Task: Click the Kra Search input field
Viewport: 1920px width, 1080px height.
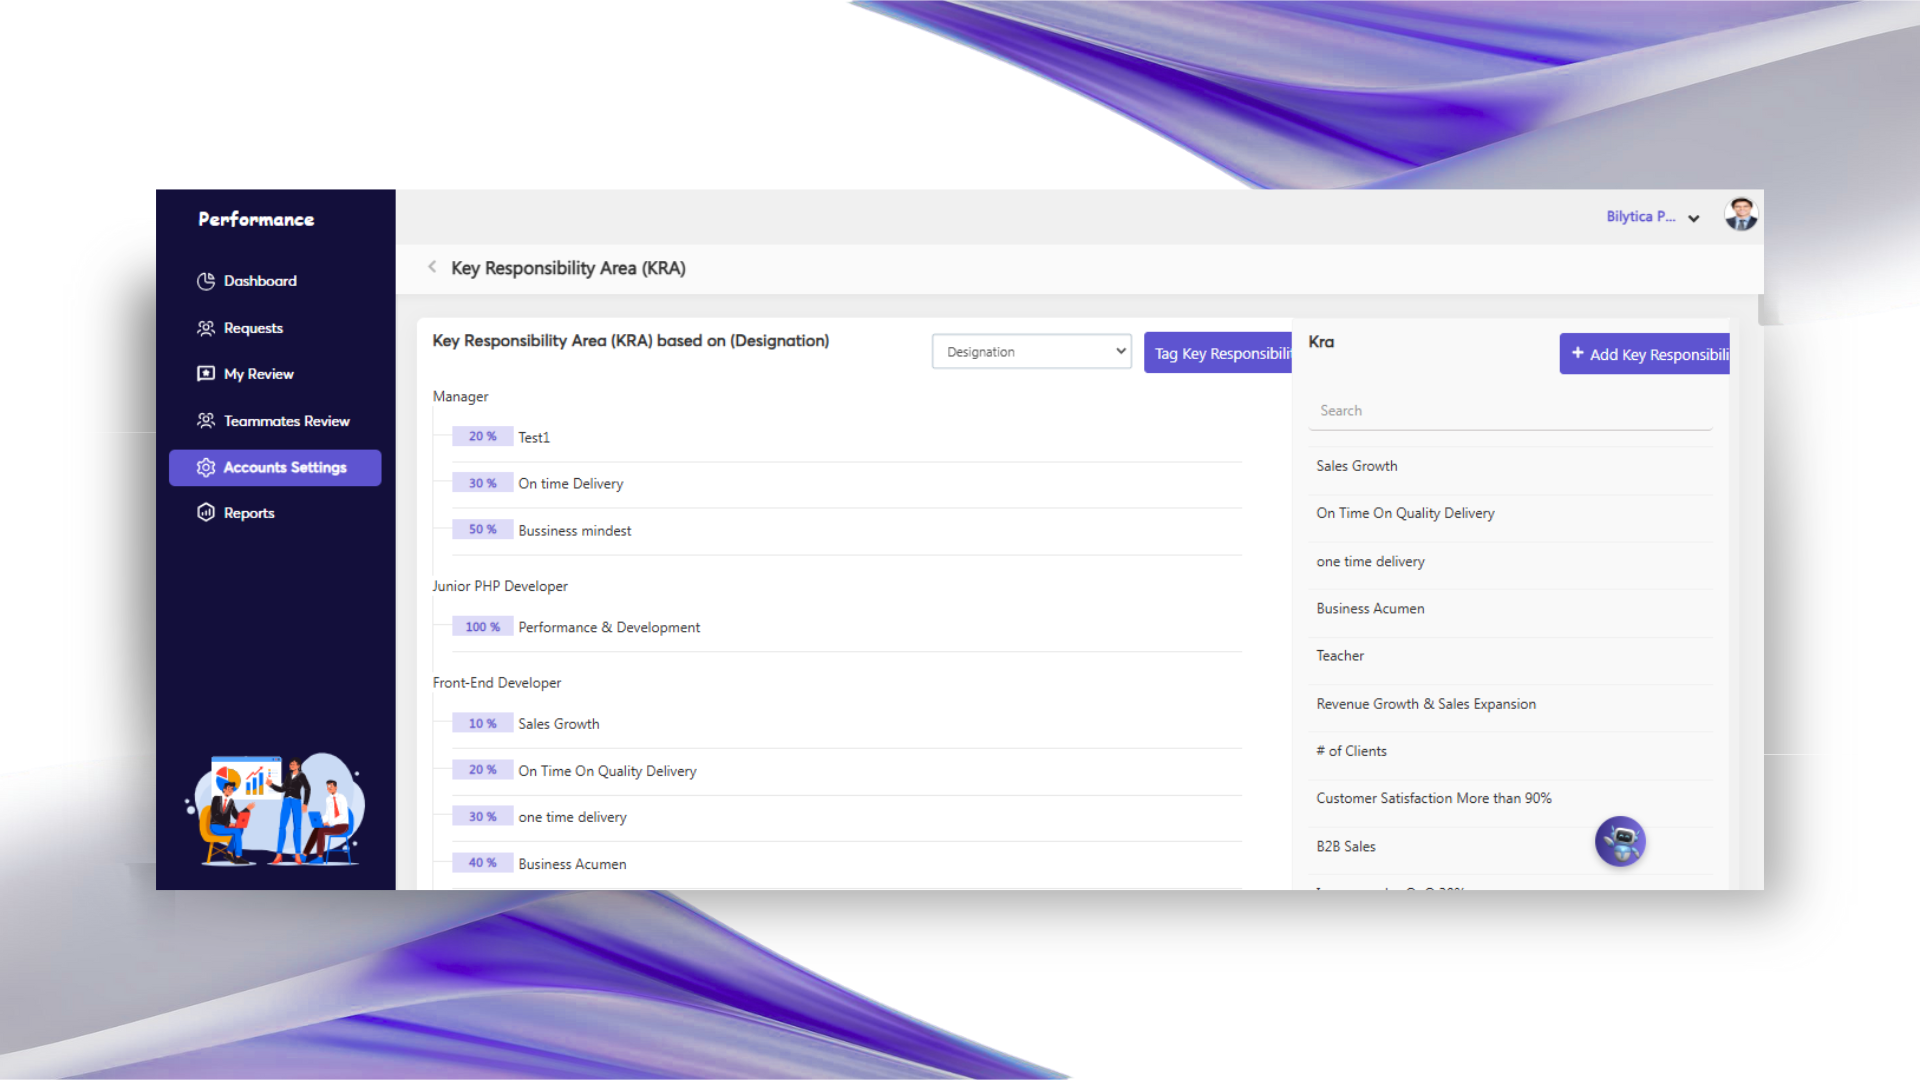Action: [x=1510, y=411]
